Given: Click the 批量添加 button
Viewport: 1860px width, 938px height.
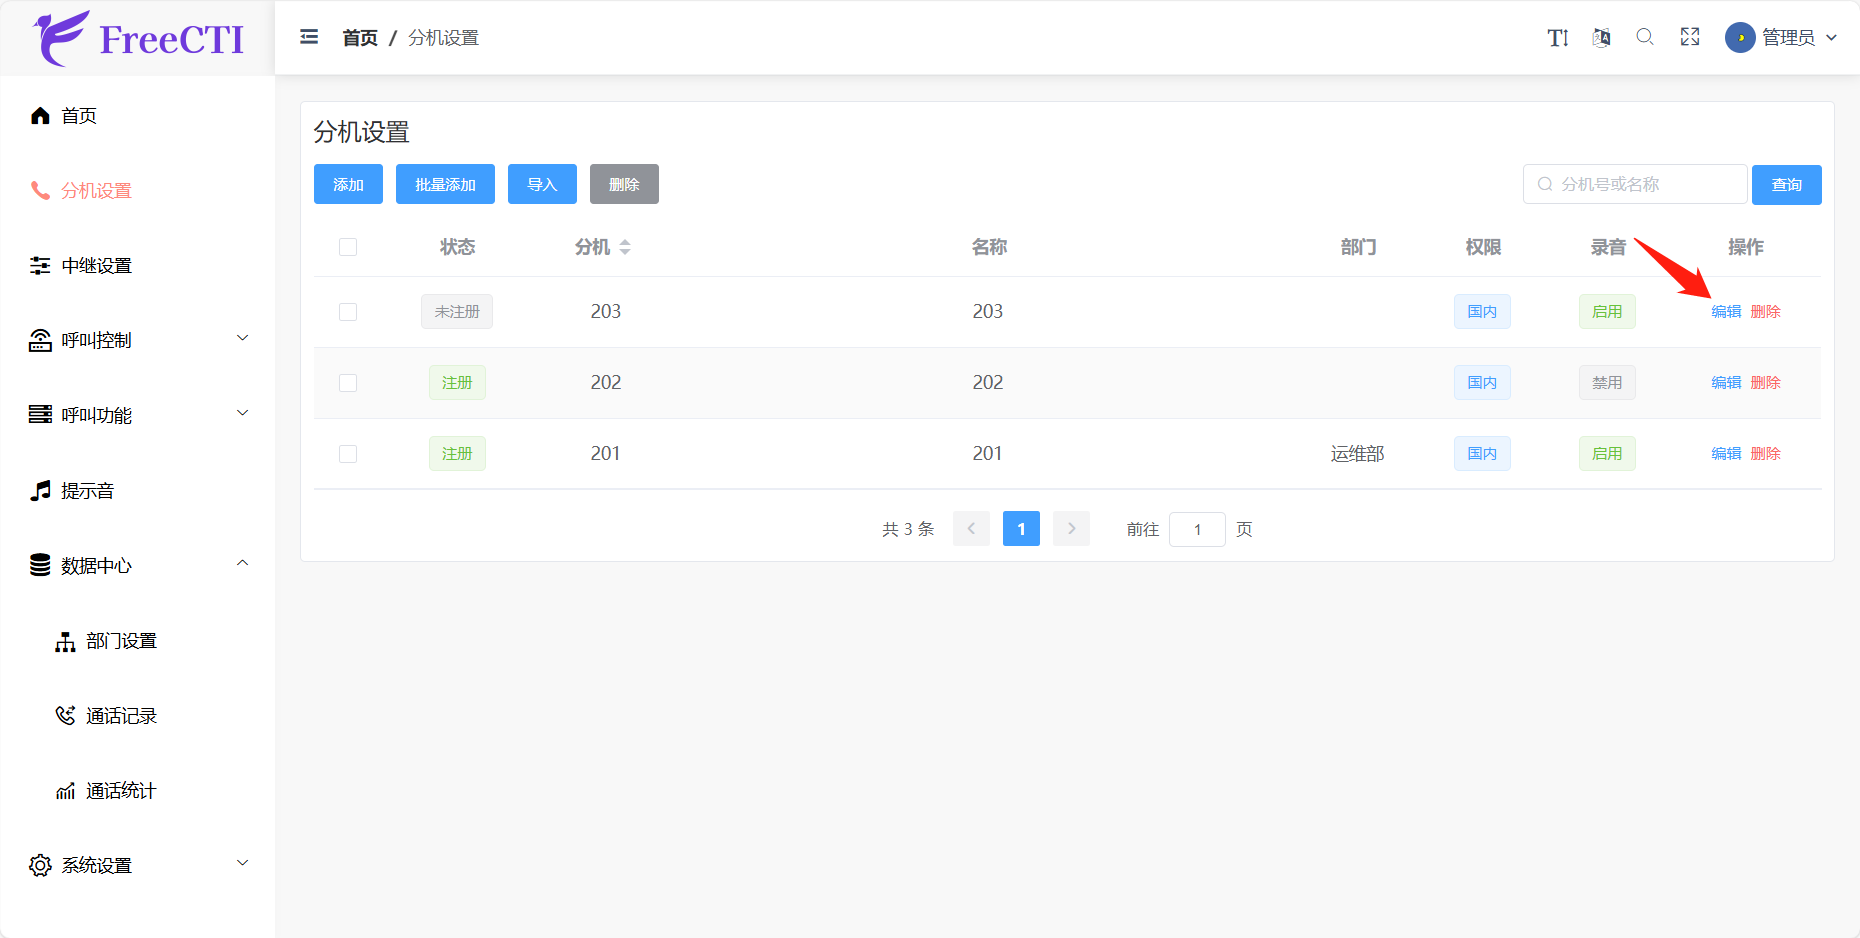Looking at the screenshot, I should [x=445, y=184].
